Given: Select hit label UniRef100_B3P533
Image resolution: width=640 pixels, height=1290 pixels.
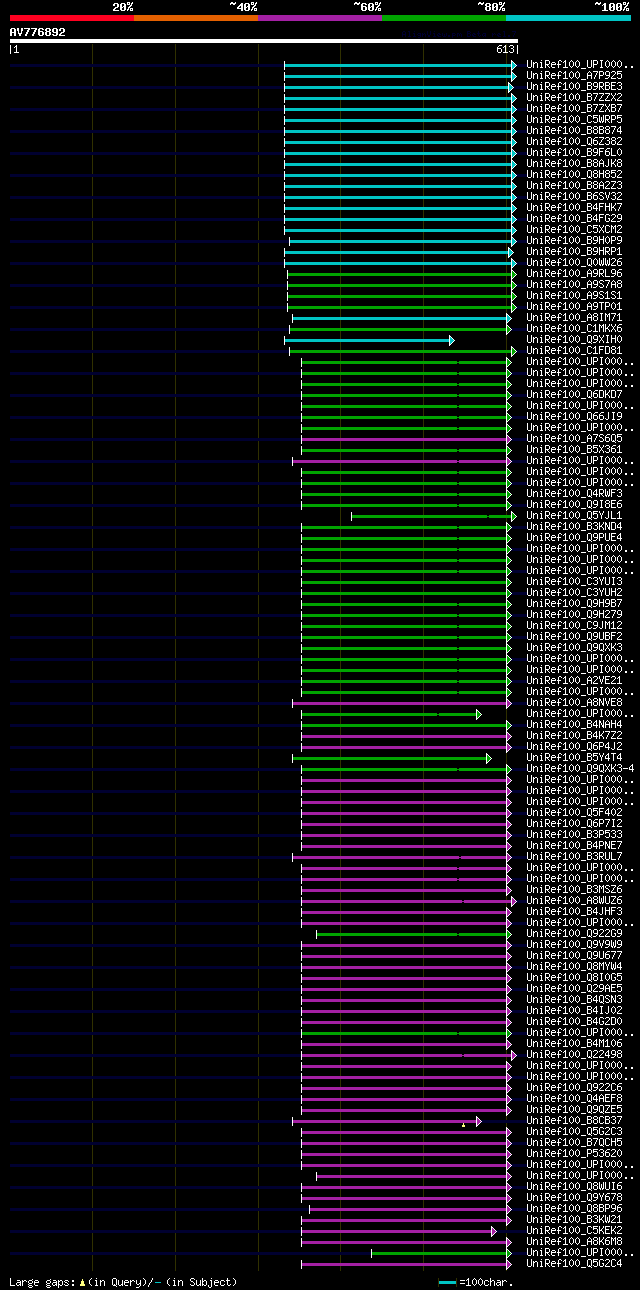Looking at the screenshot, I should pos(574,834).
